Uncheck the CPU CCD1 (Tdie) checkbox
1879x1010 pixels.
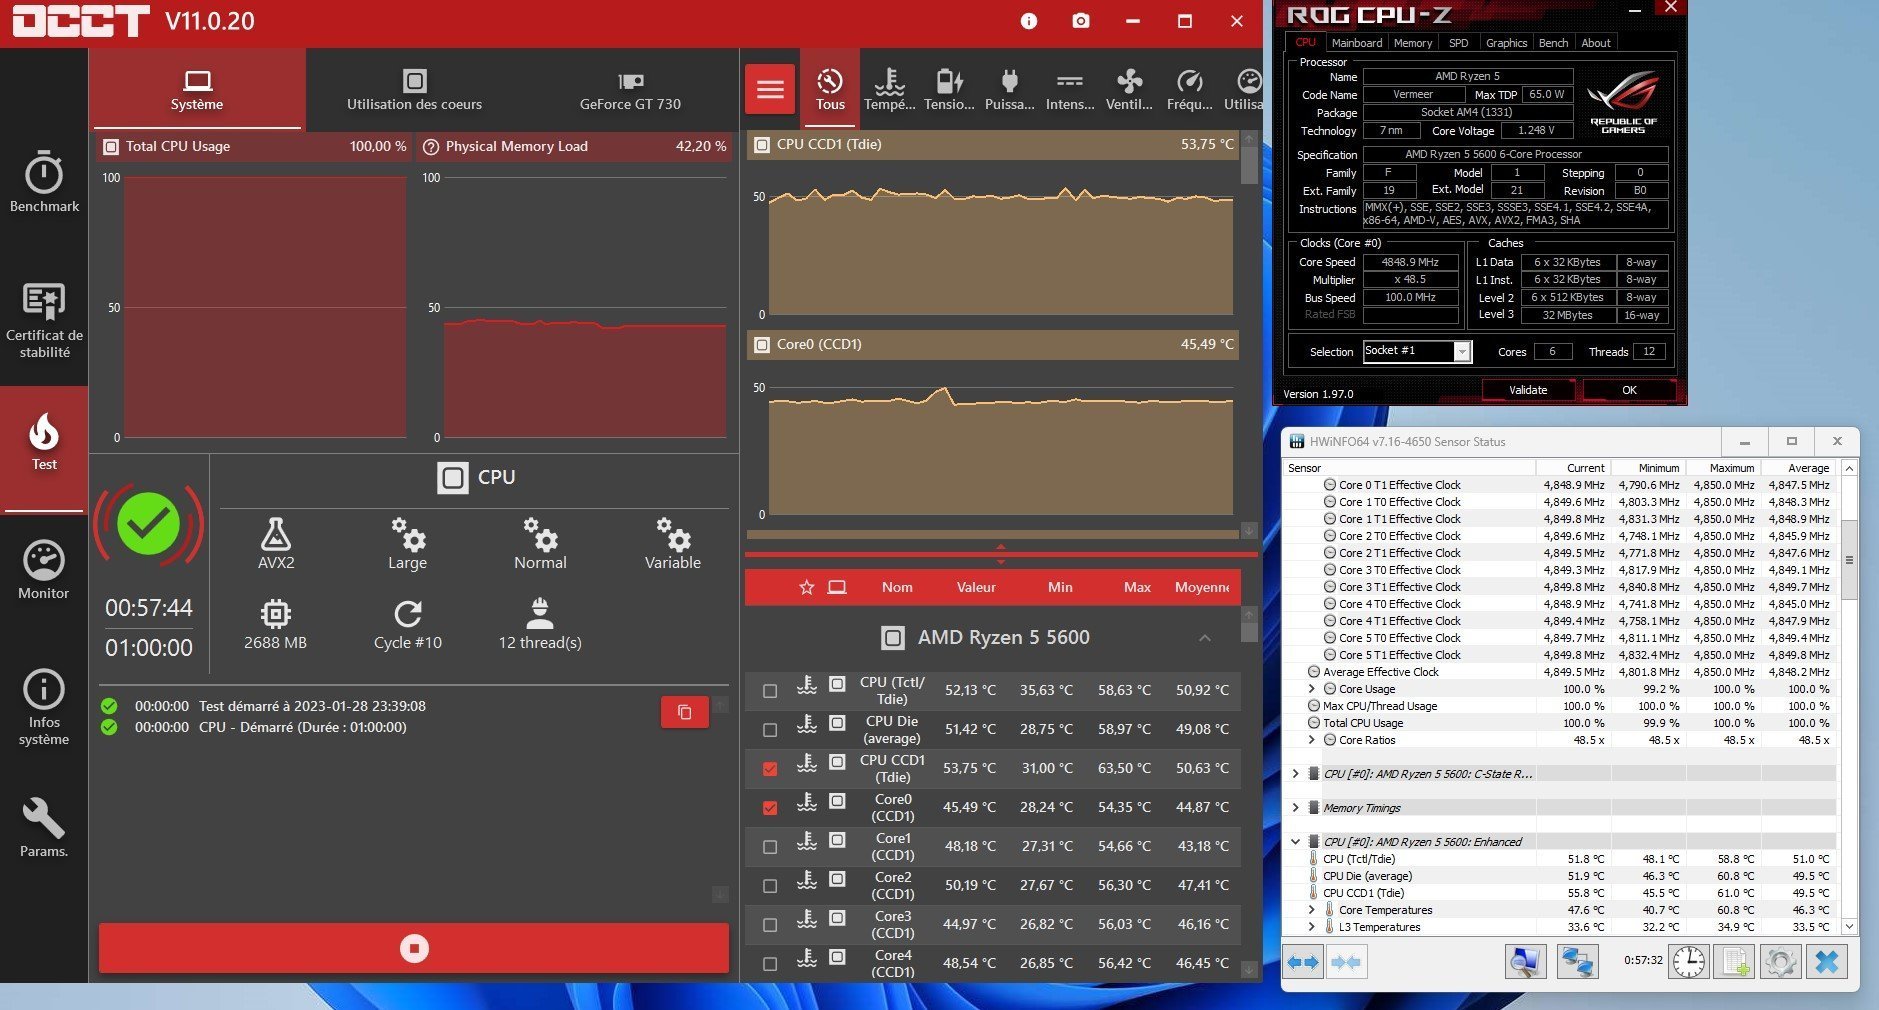pos(770,769)
